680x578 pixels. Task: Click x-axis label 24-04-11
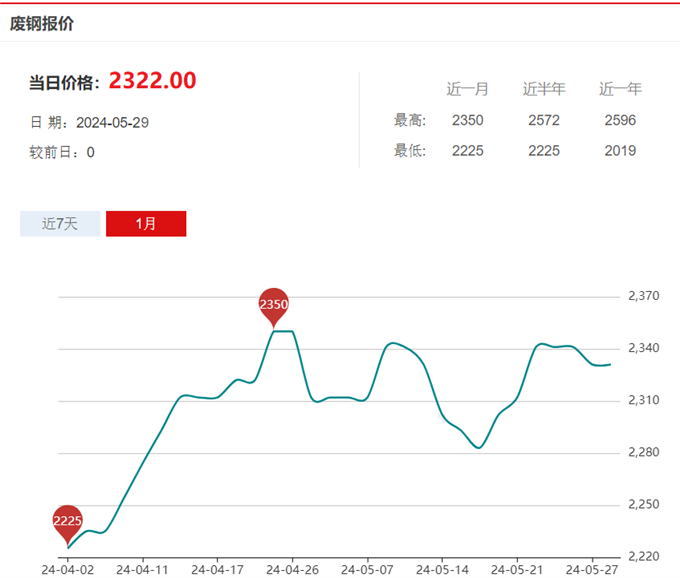142,570
